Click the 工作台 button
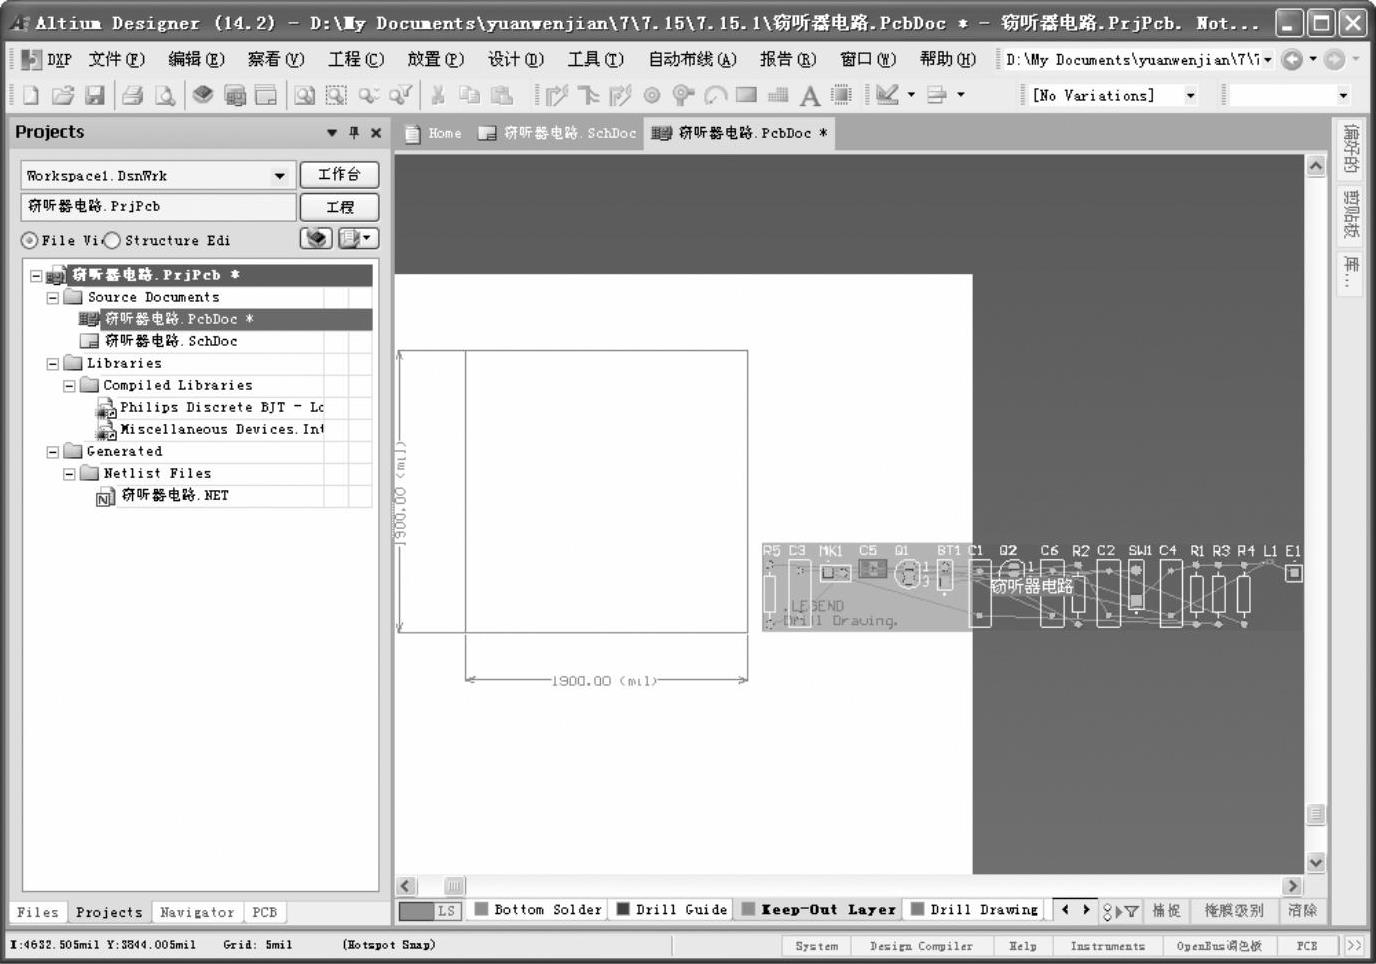Viewport: 1376px width, 964px height. (x=339, y=175)
